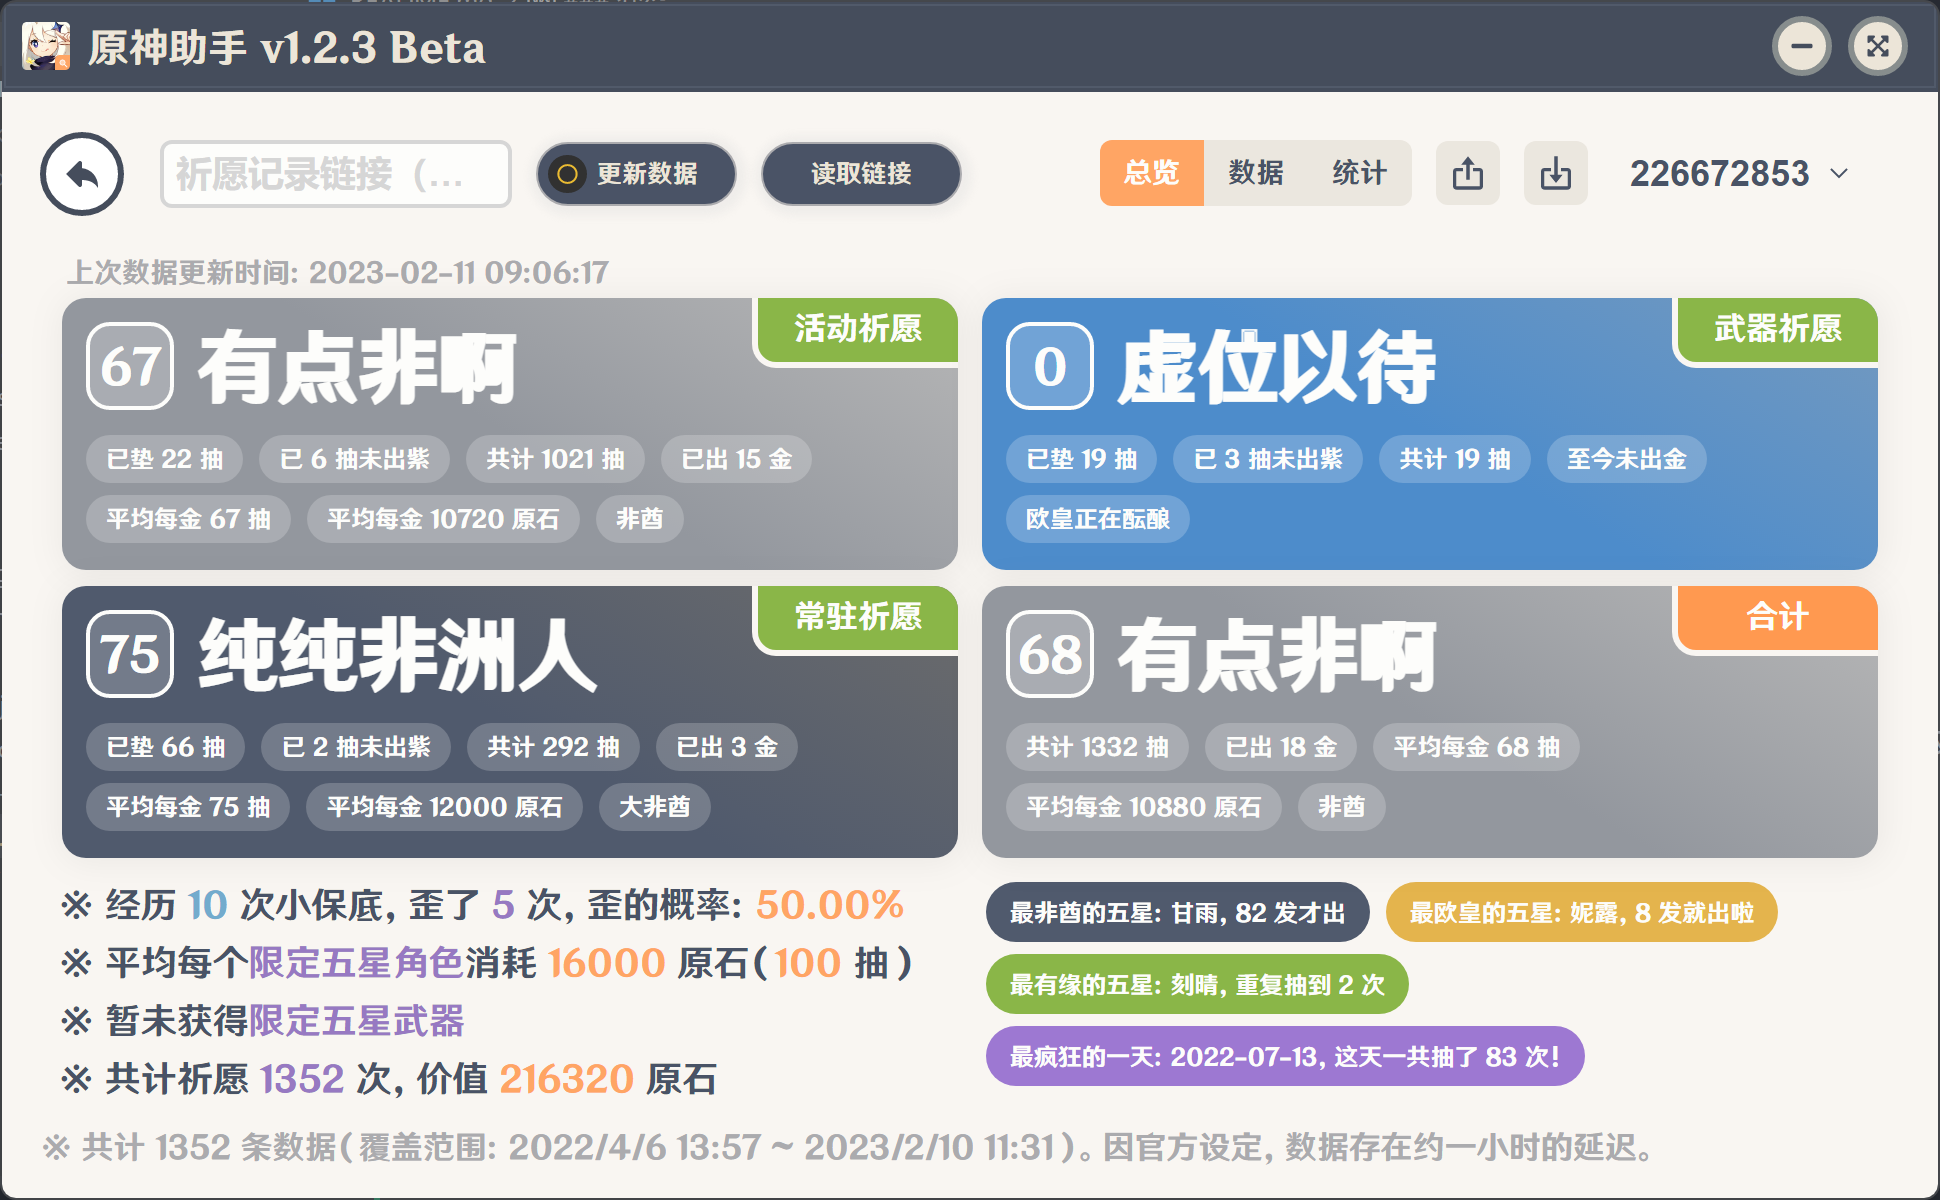This screenshot has height=1200, width=1940.
Task: Expand the account chevron arrow
Action: pyautogui.click(x=1839, y=174)
